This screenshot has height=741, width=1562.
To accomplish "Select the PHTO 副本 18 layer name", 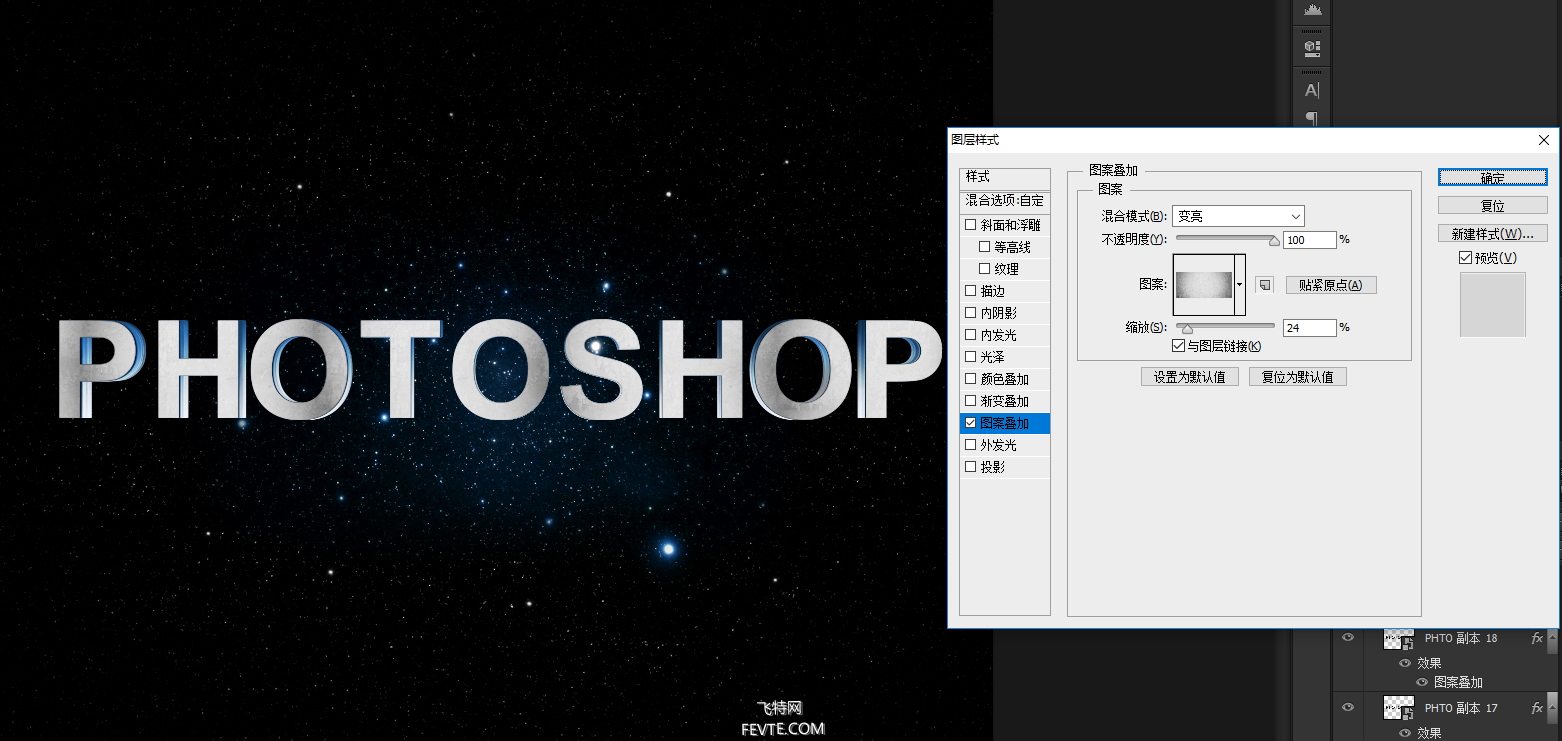I will pyautogui.click(x=1461, y=638).
